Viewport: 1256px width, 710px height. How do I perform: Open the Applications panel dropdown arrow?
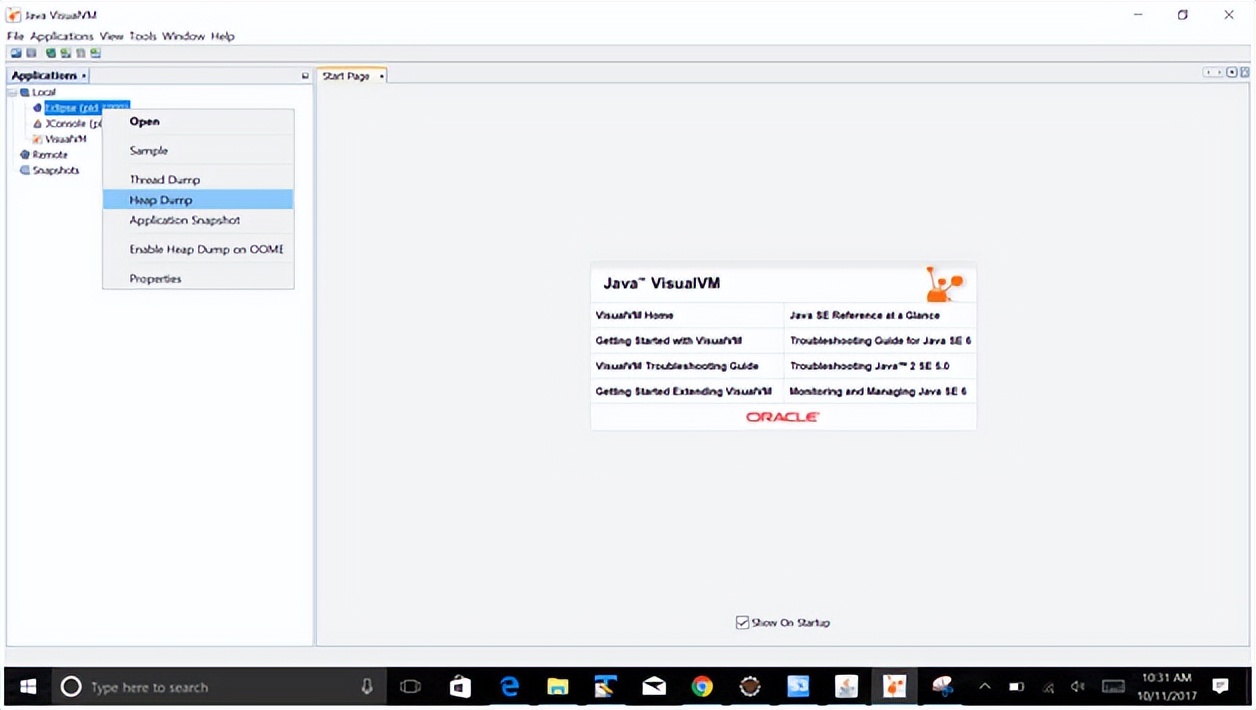tap(84, 76)
